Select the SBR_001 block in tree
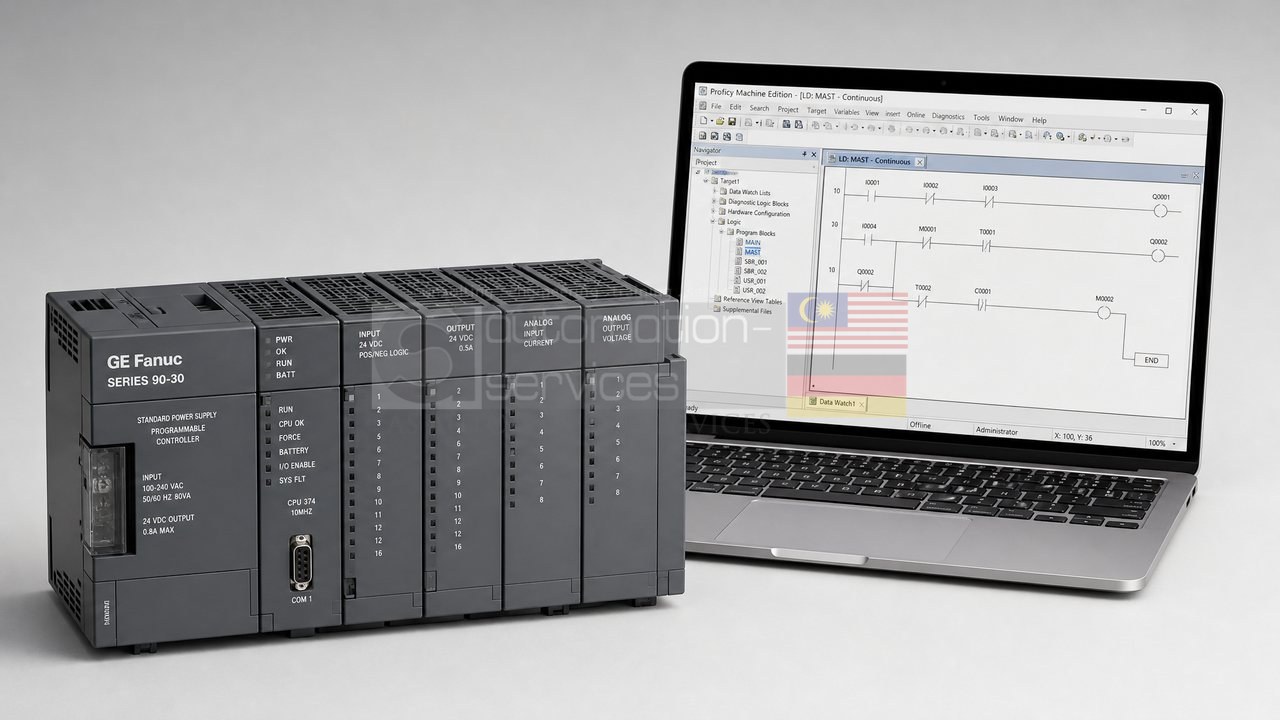The image size is (1280, 720). pyautogui.click(x=755, y=262)
